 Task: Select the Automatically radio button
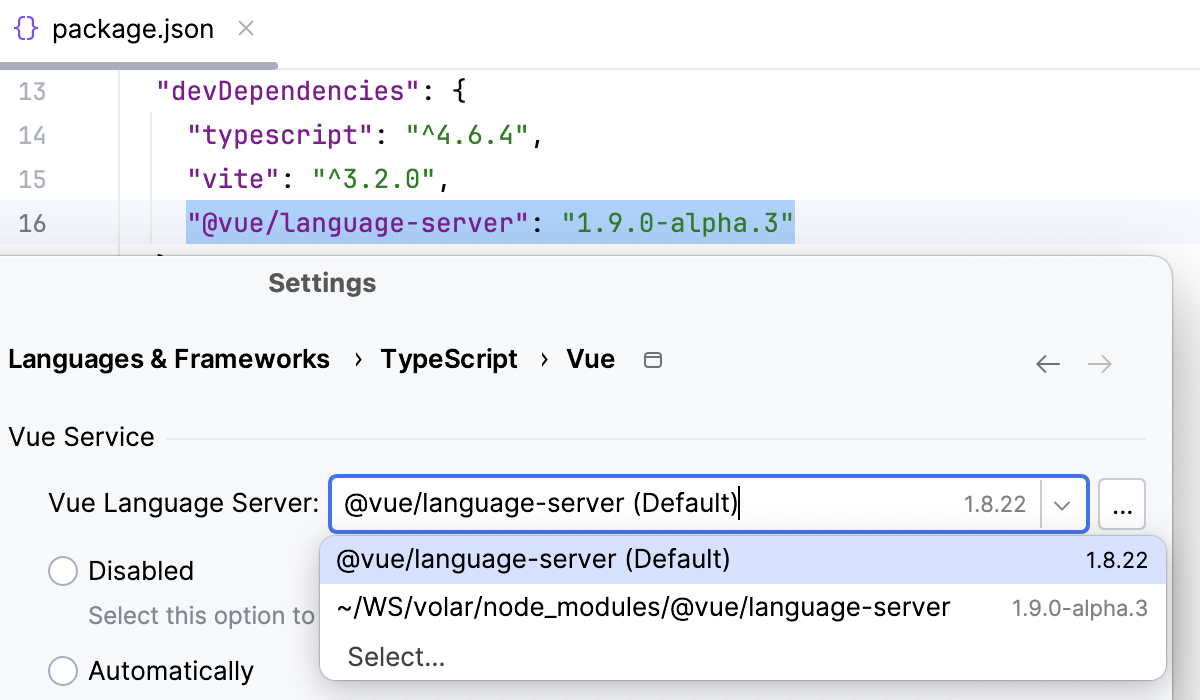[63, 670]
